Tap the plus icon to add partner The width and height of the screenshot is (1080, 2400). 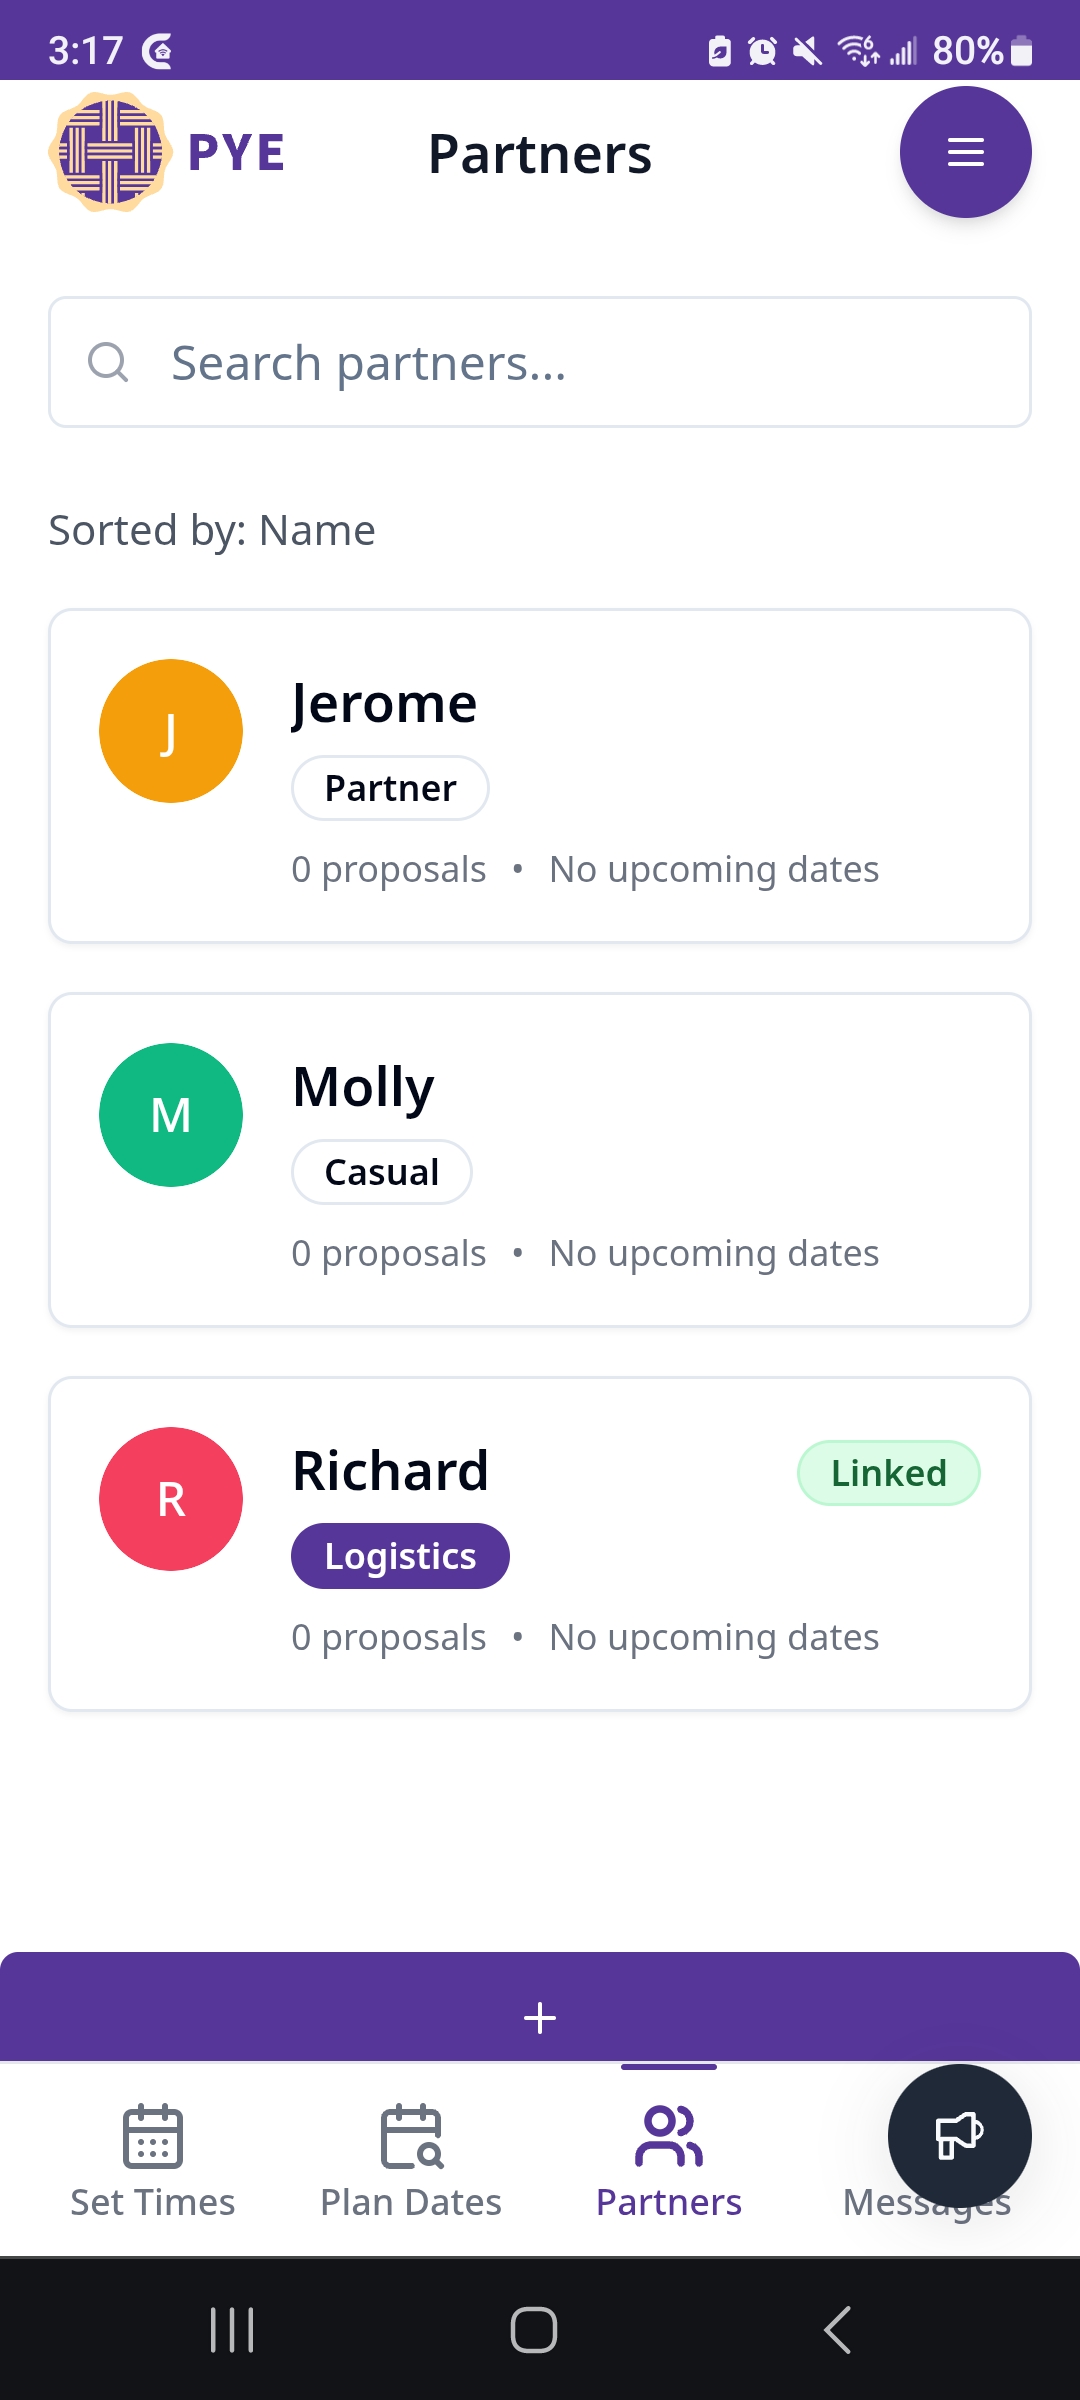(540, 2017)
